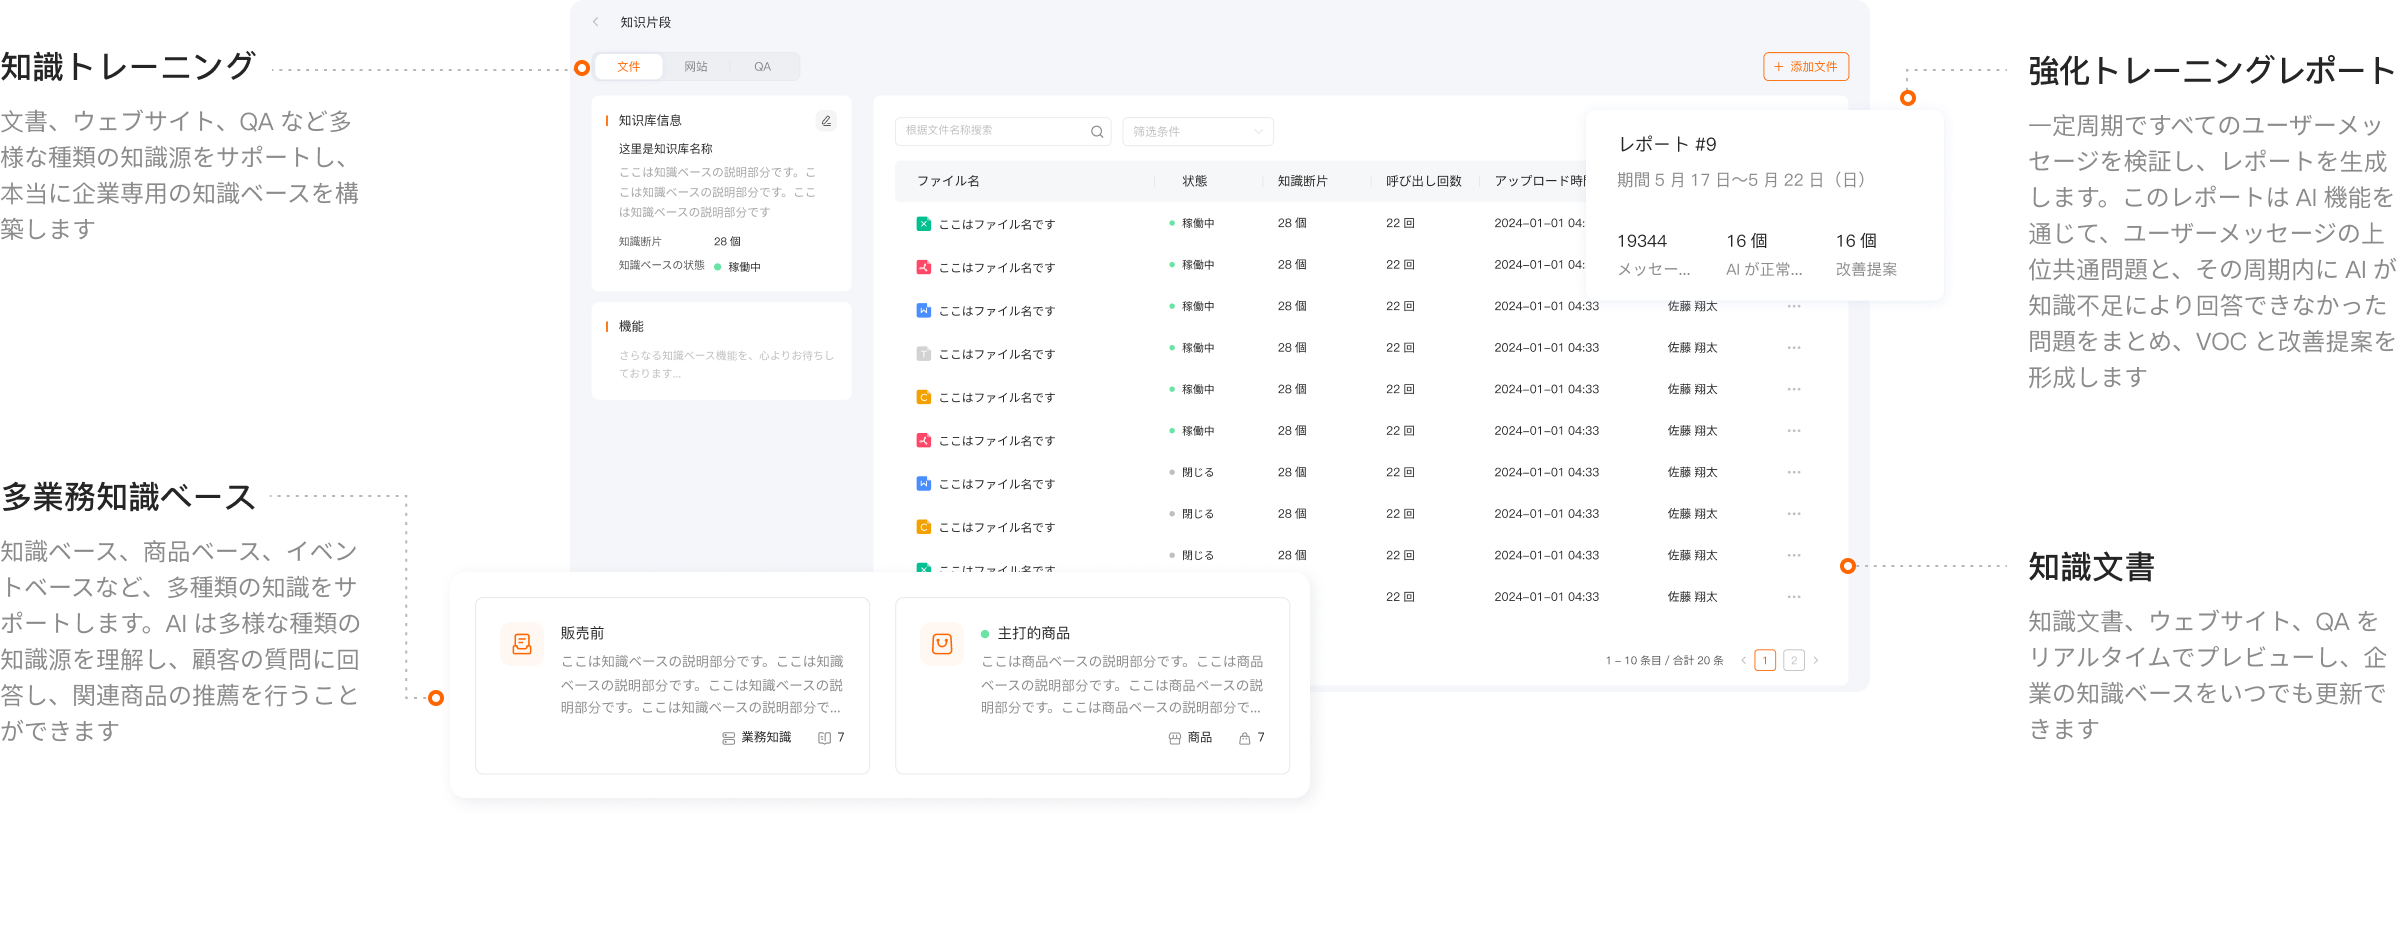Click the ファイル名 column header

coord(948,181)
